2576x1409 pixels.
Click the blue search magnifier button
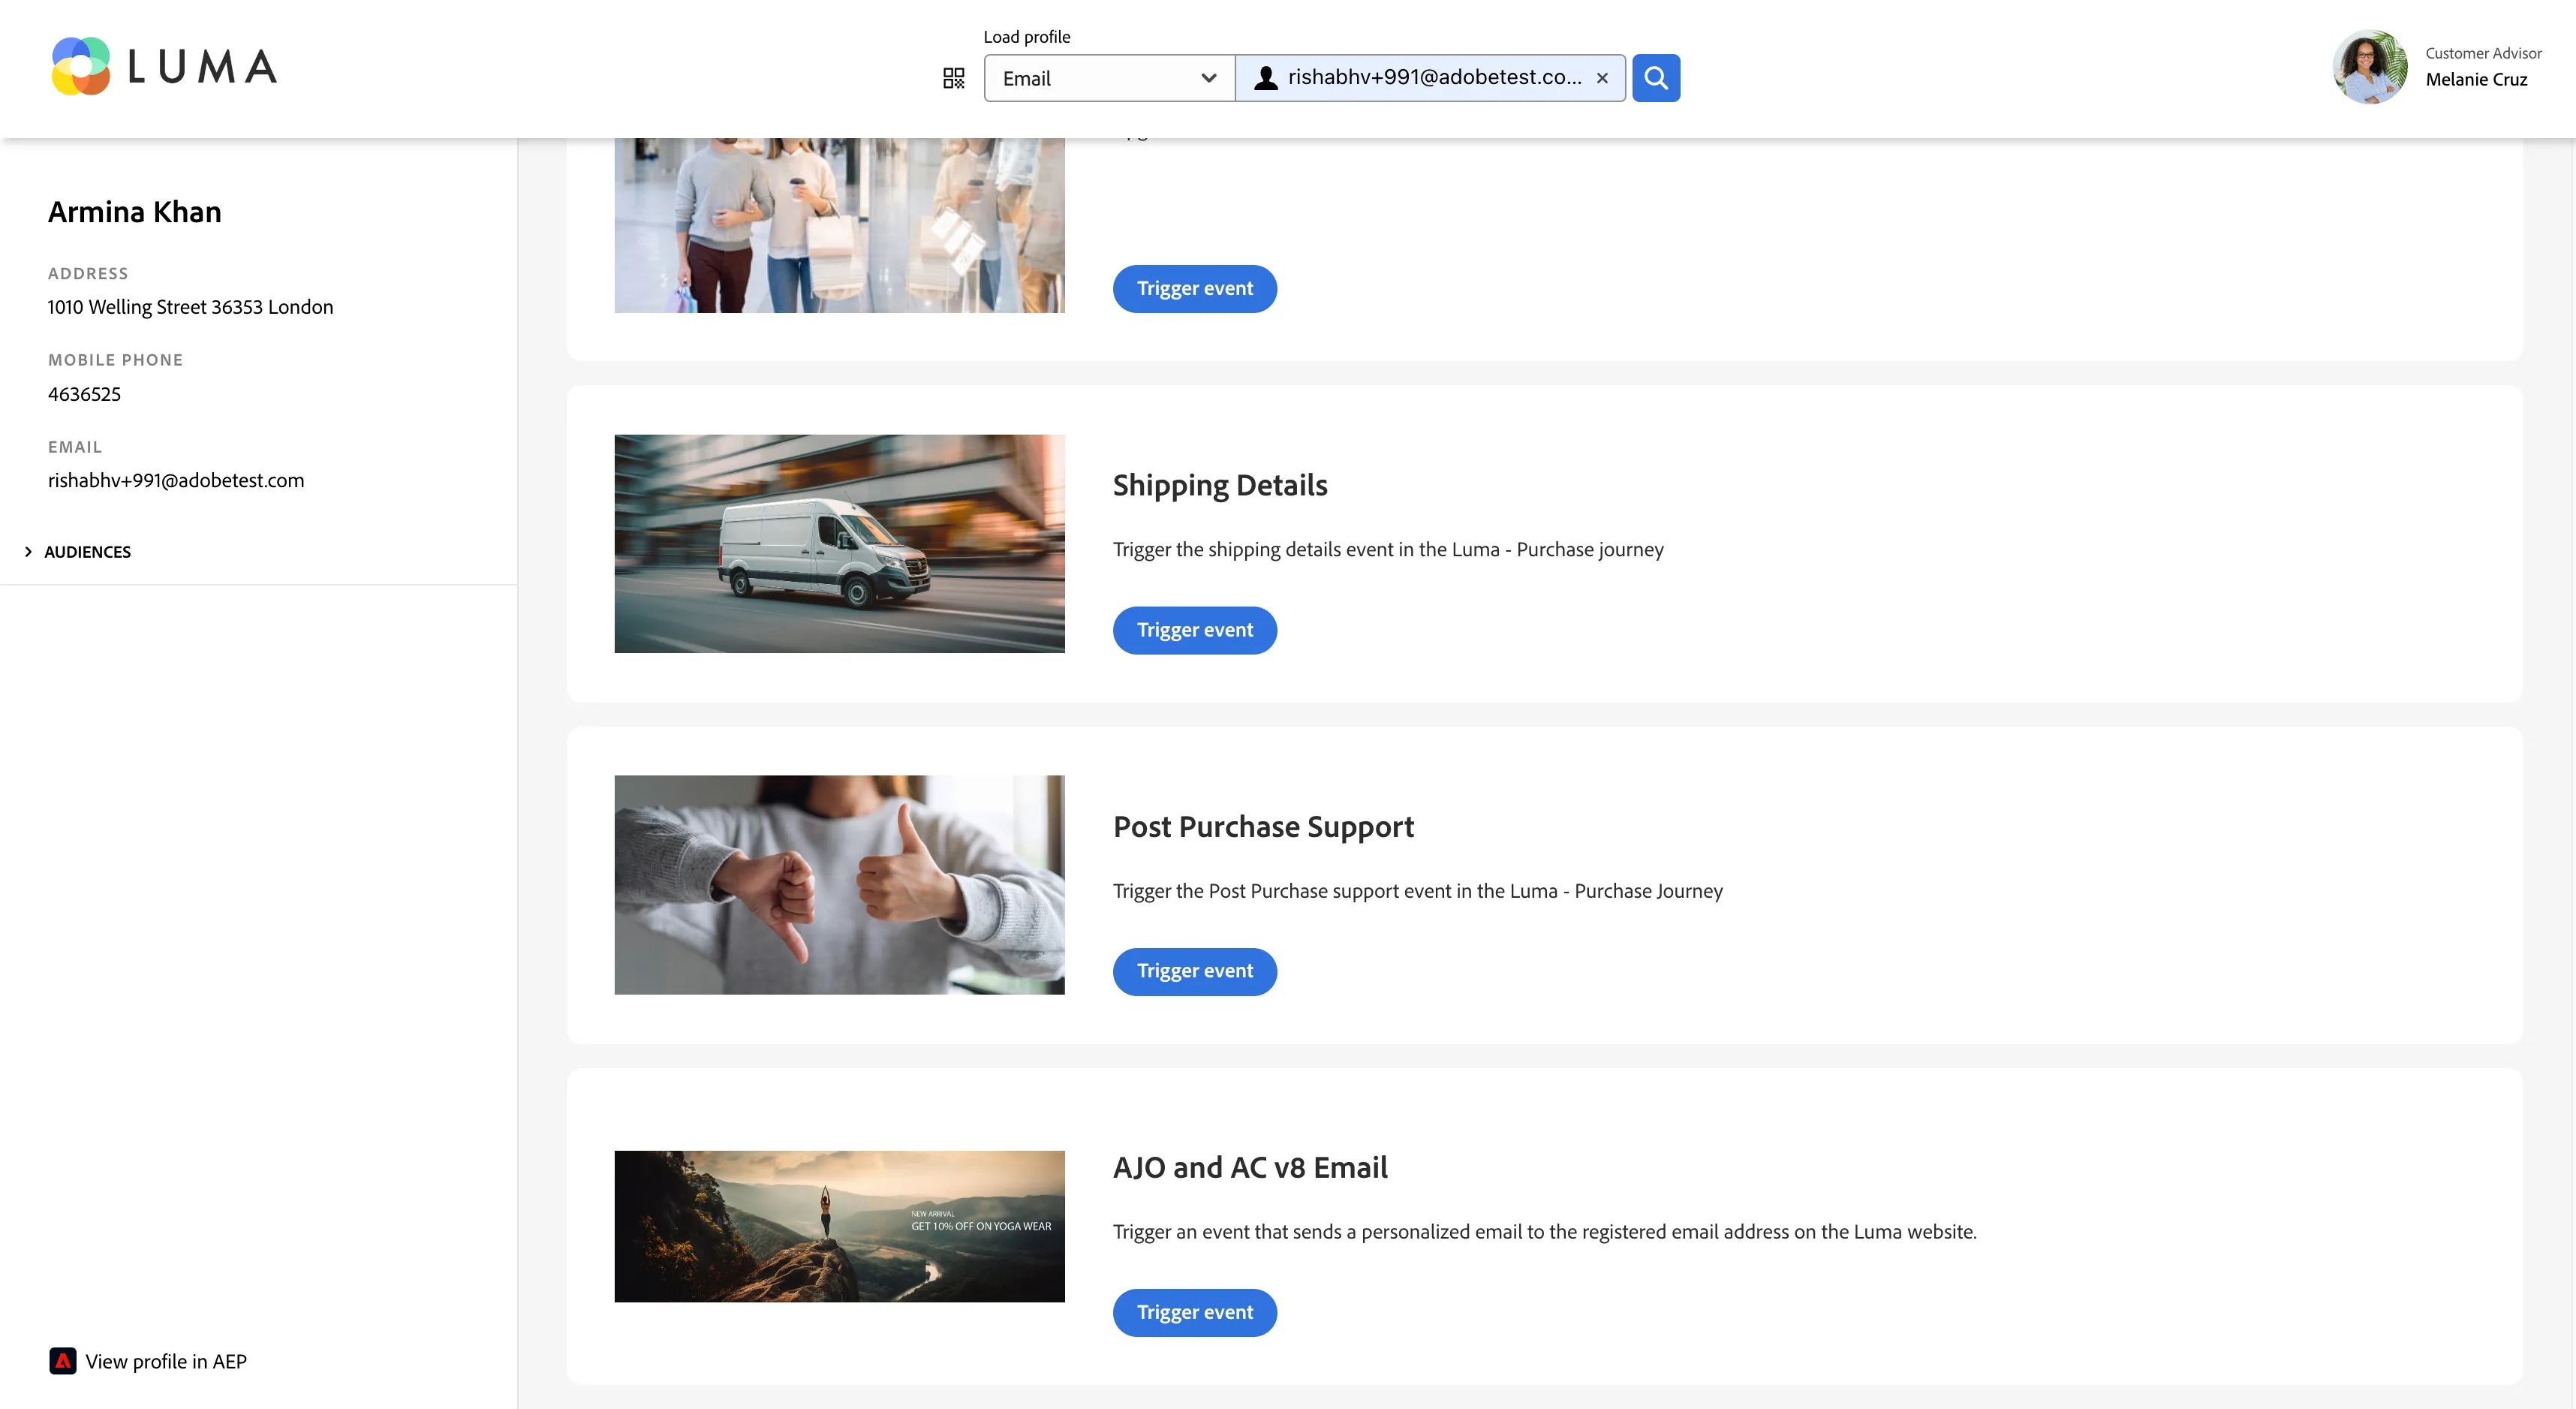[x=1656, y=78]
